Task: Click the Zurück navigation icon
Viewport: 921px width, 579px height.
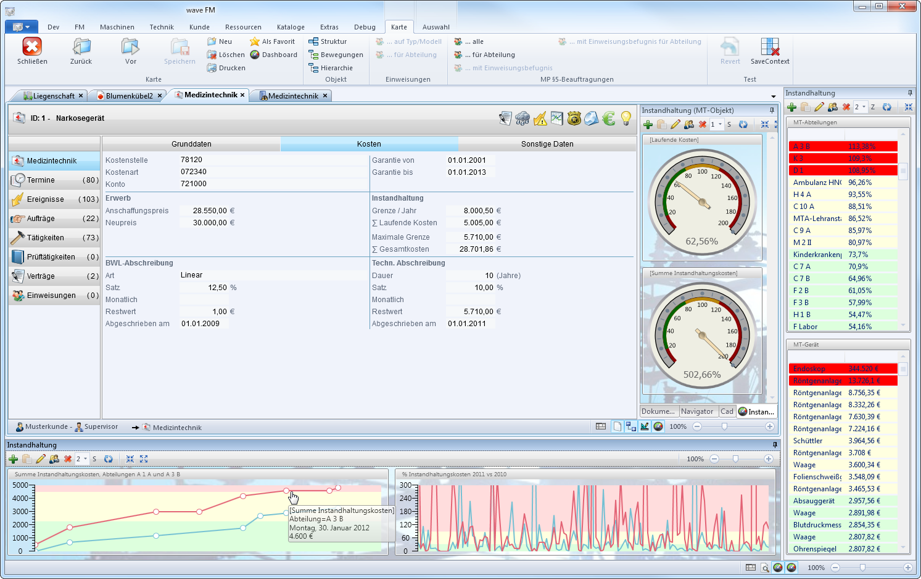Action: [81, 48]
